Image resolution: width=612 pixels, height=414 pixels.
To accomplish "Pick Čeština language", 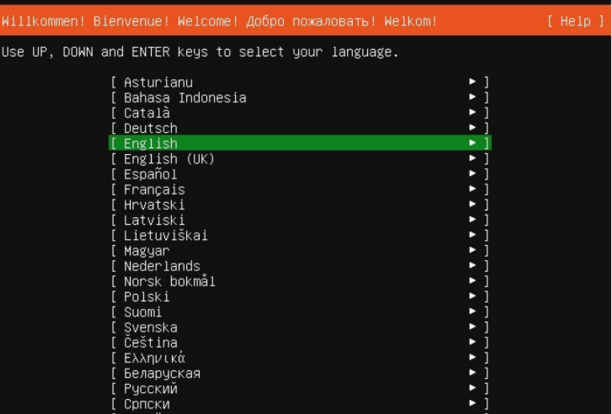I will [x=299, y=343].
